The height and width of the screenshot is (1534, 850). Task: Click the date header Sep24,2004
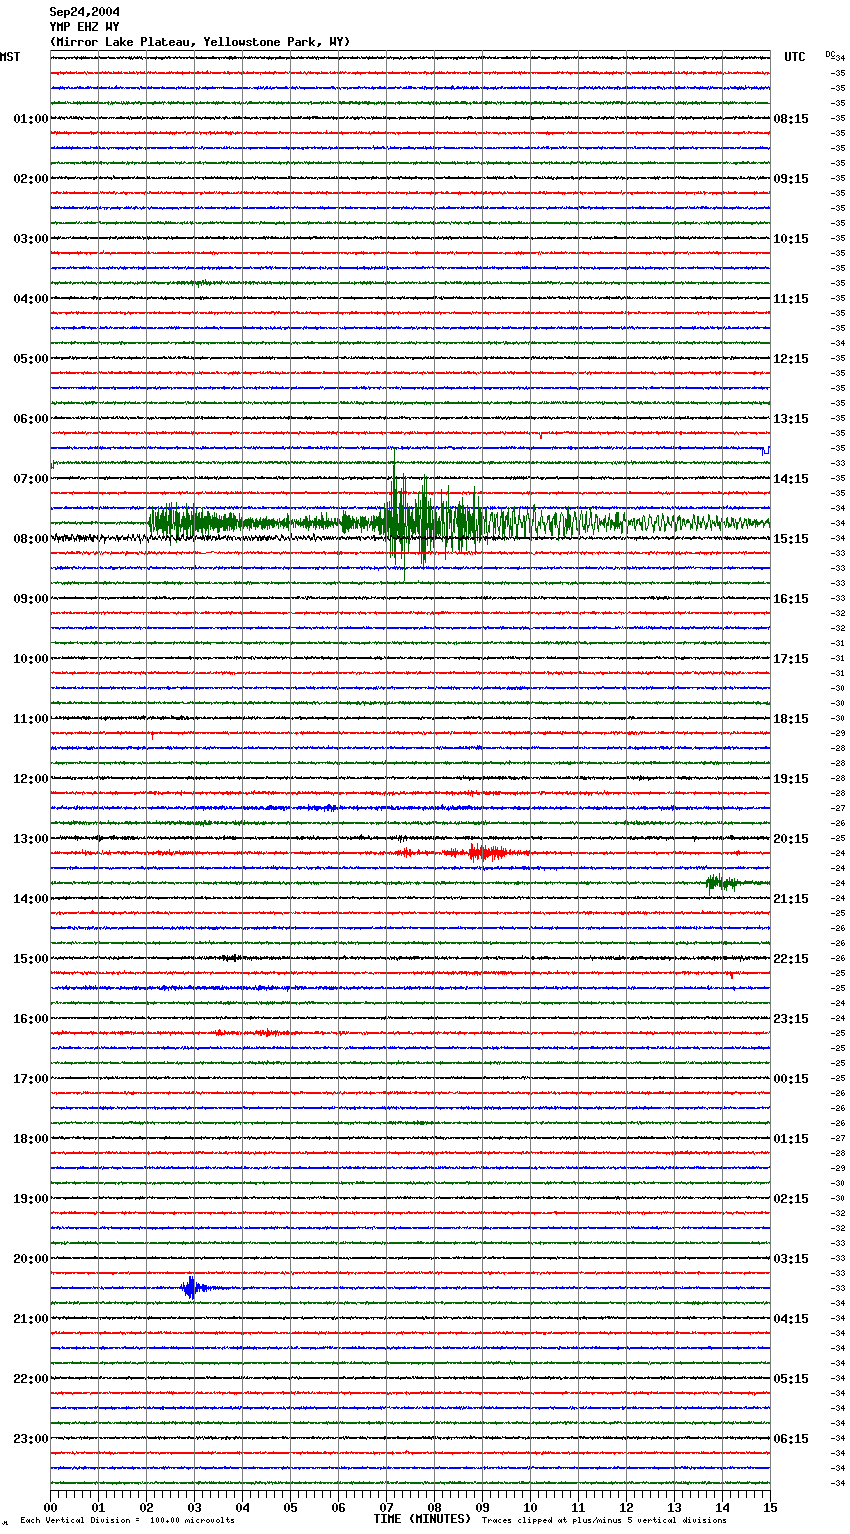click(85, 12)
